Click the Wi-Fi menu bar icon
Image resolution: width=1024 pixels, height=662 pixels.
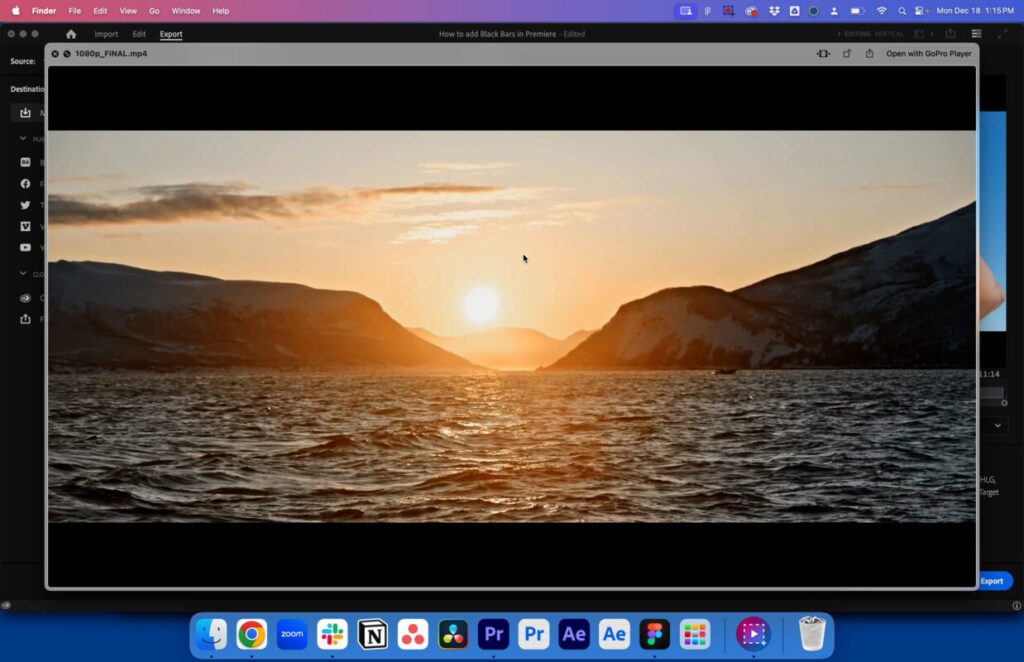pos(881,10)
